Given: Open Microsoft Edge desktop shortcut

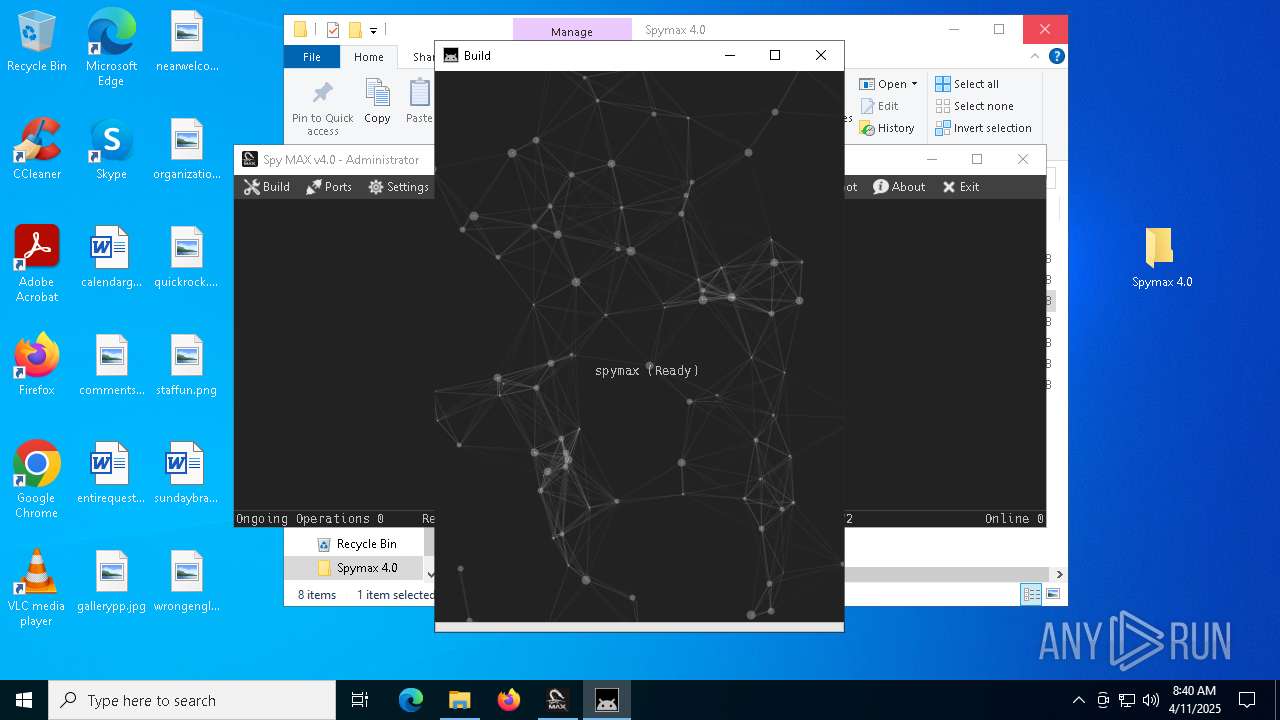Looking at the screenshot, I should pyautogui.click(x=111, y=49).
